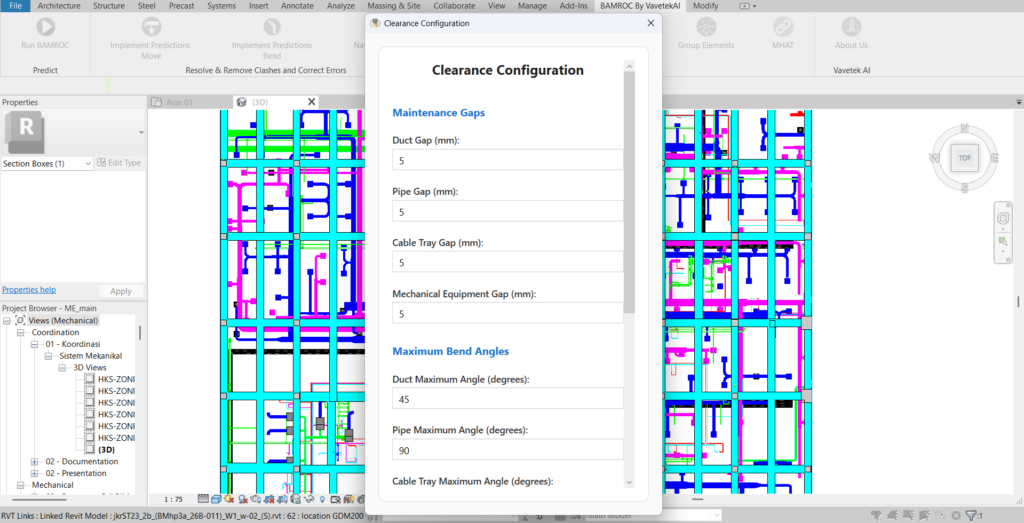Click the W compass label on ViewCube
The width and height of the screenshot is (1024, 523).
click(x=935, y=158)
